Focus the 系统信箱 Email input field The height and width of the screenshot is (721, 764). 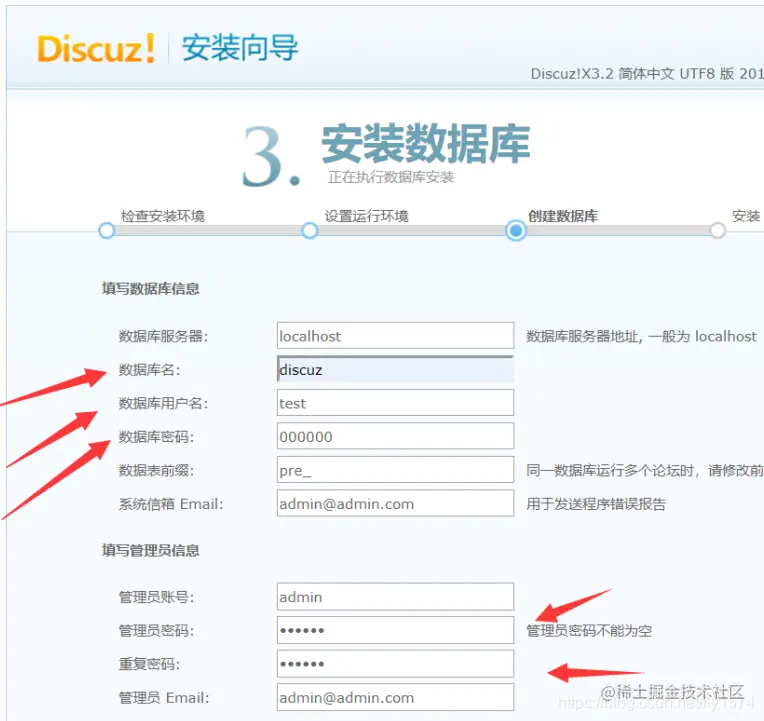tap(395, 503)
